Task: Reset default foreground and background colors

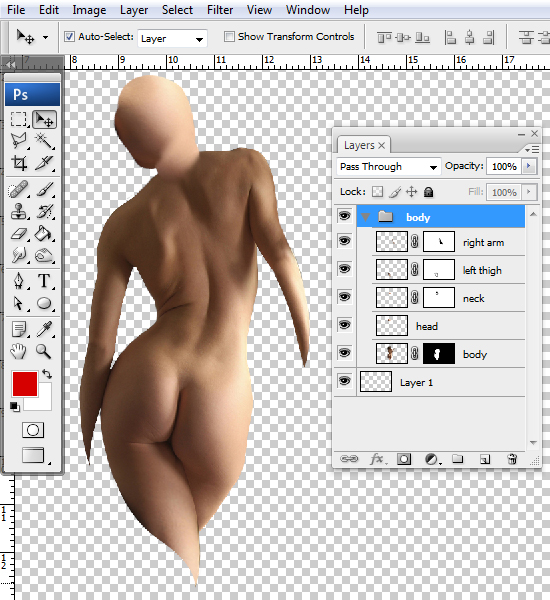Action: [15, 407]
